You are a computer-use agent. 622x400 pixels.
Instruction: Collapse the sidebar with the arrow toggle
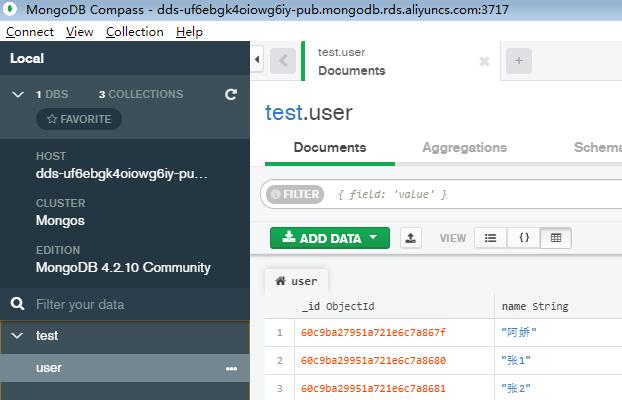[x=257, y=60]
